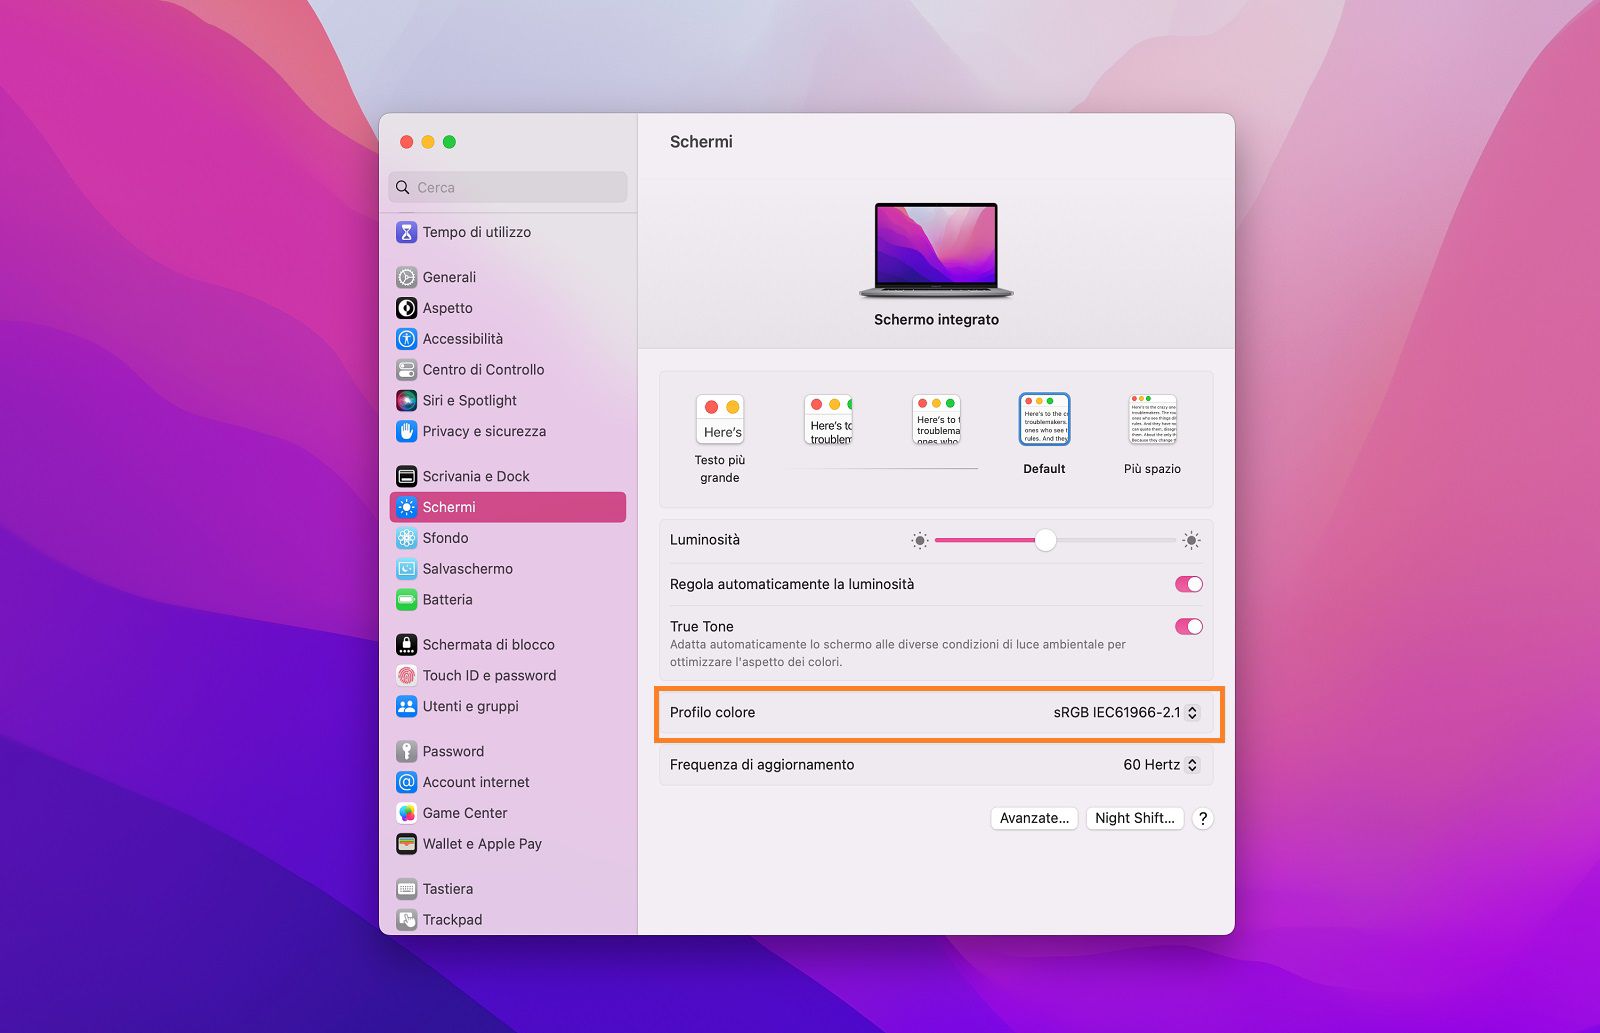Click the Avanzate... button
Viewport: 1600px width, 1033px height.
[x=1034, y=818]
